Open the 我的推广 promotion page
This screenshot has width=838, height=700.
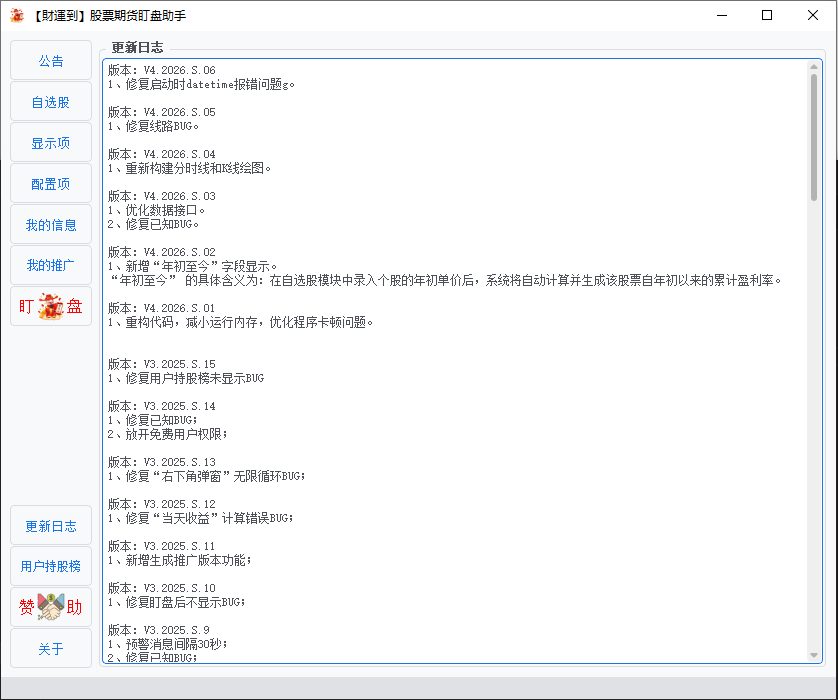50,265
